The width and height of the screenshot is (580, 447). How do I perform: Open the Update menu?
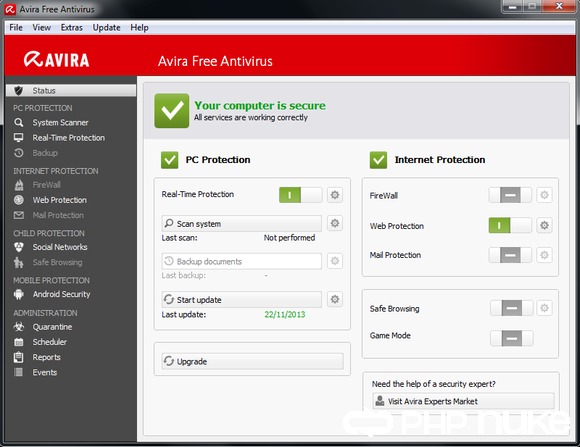(107, 28)
